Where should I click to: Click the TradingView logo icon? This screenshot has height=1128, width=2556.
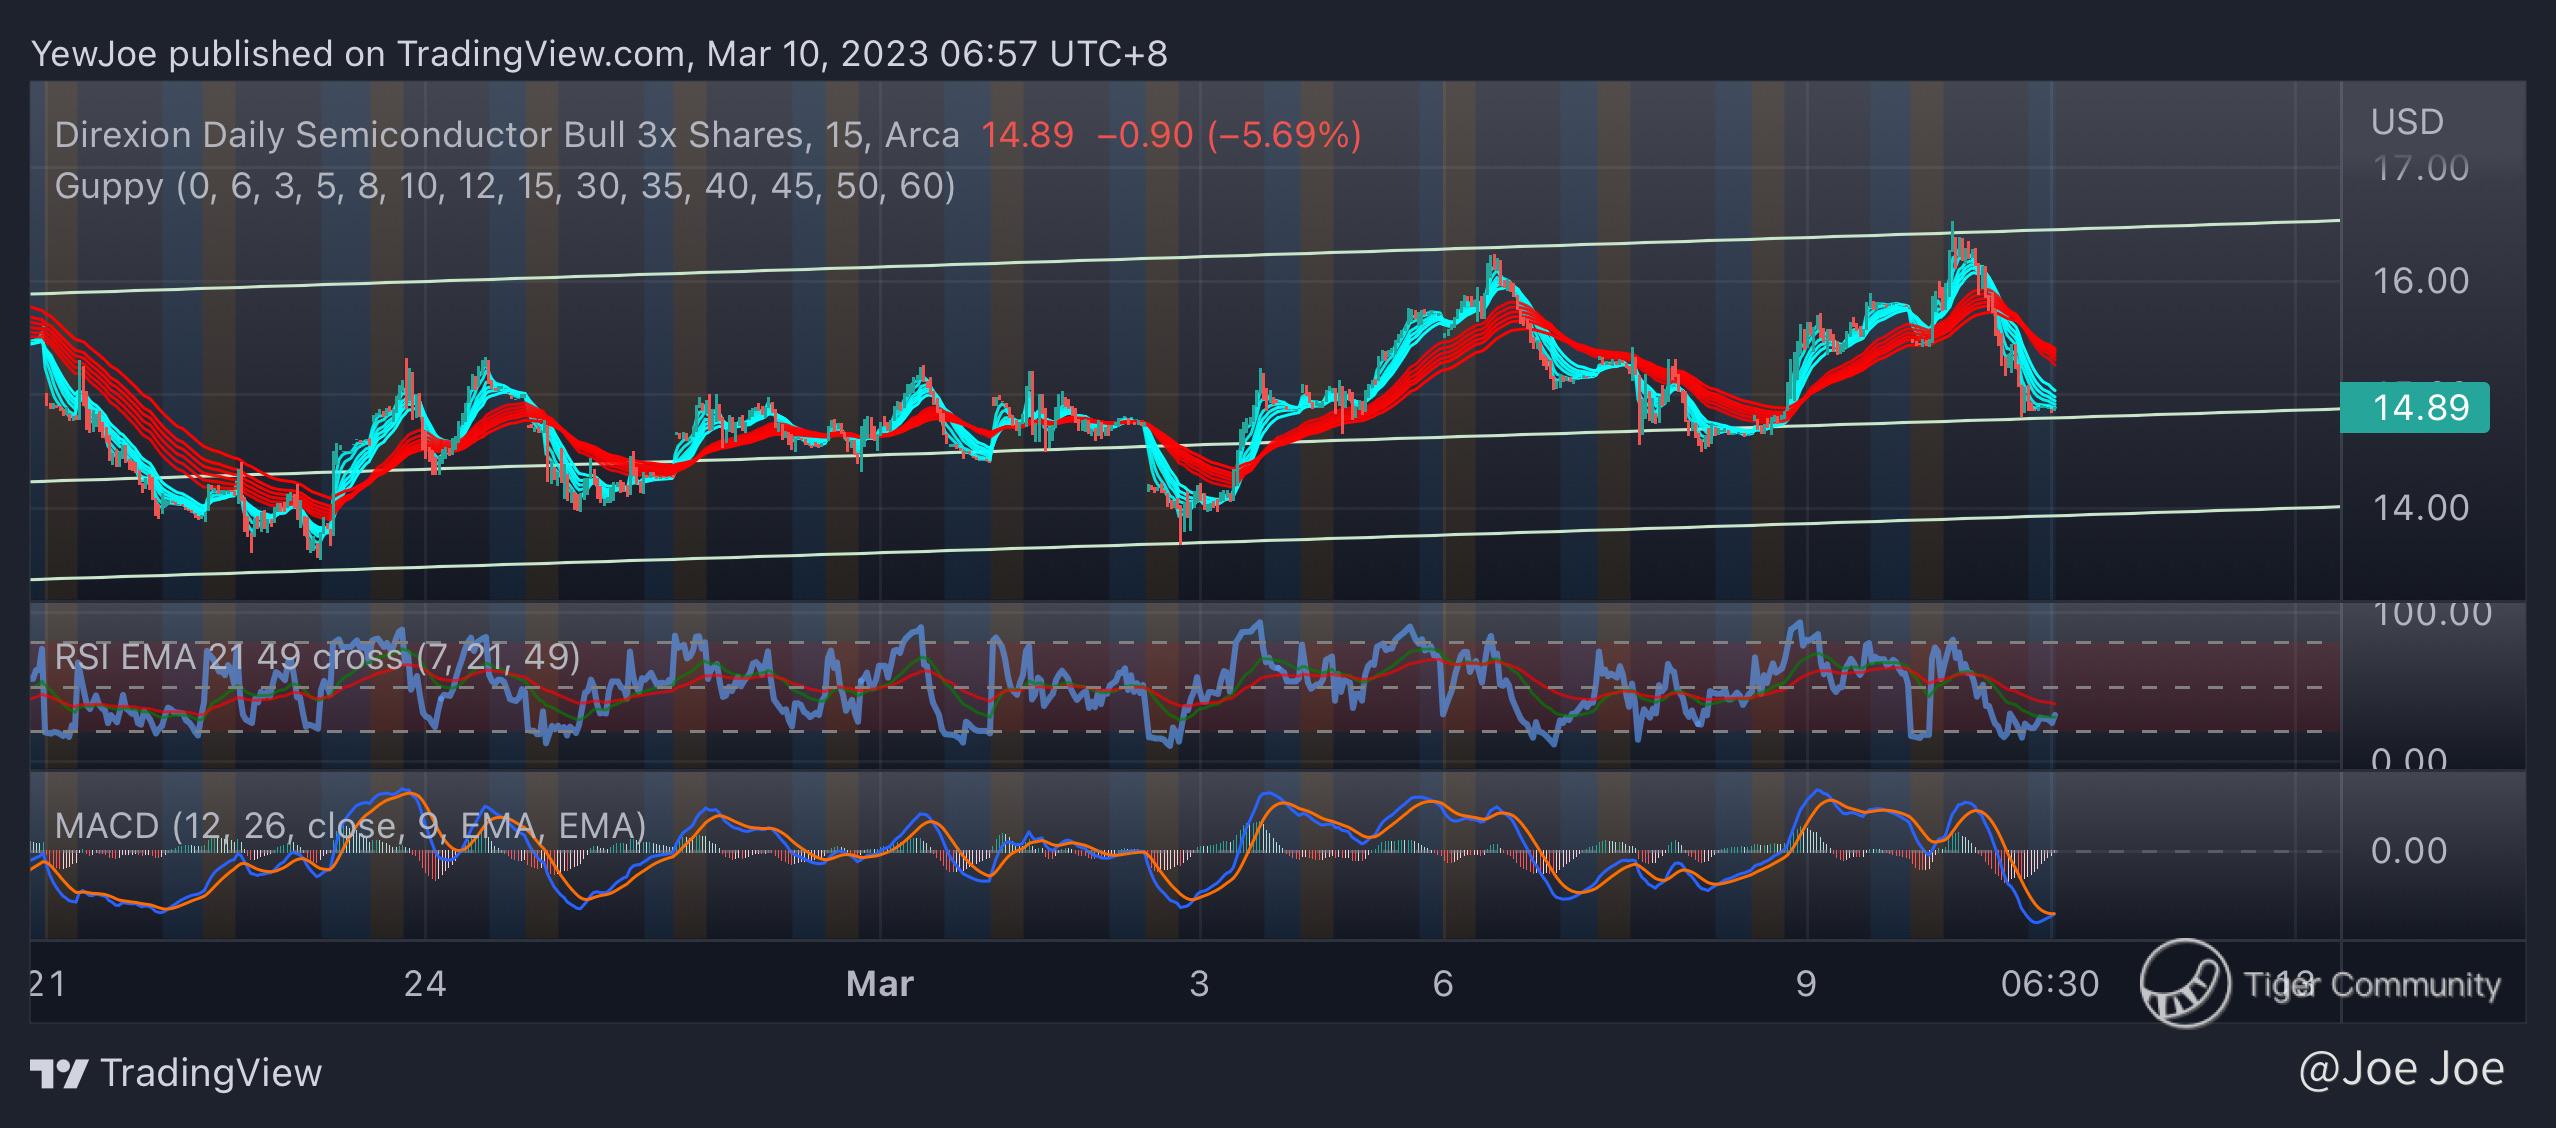(60, 1074)
